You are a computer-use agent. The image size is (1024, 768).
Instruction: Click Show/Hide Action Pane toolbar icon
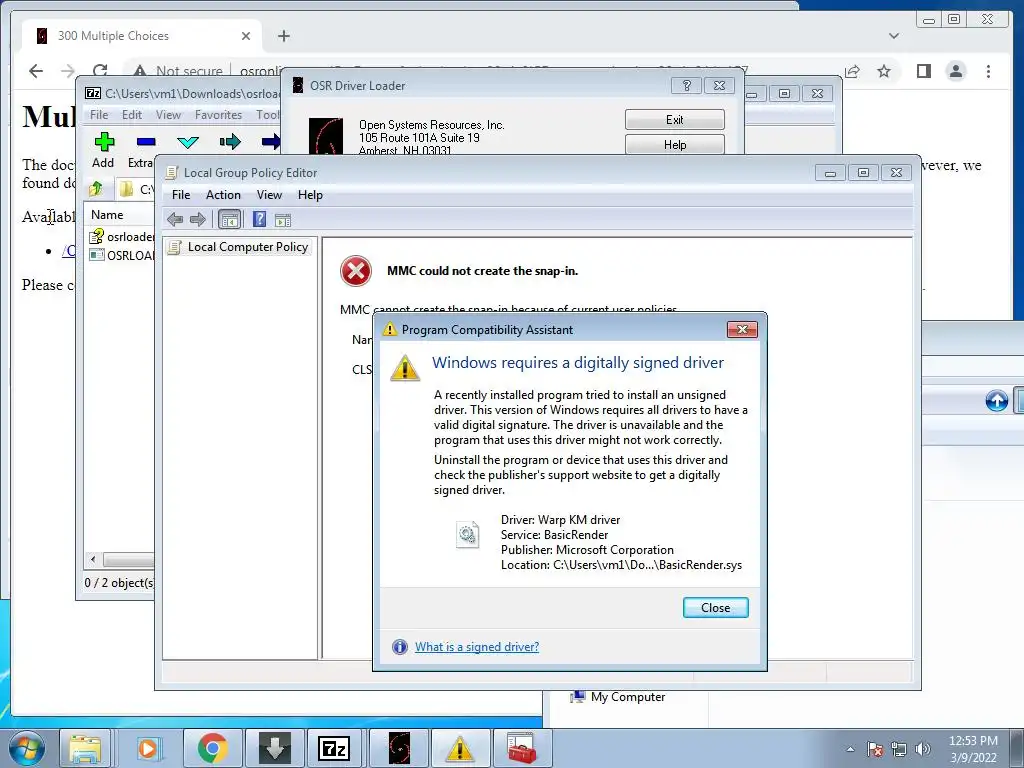coord(283,220)
